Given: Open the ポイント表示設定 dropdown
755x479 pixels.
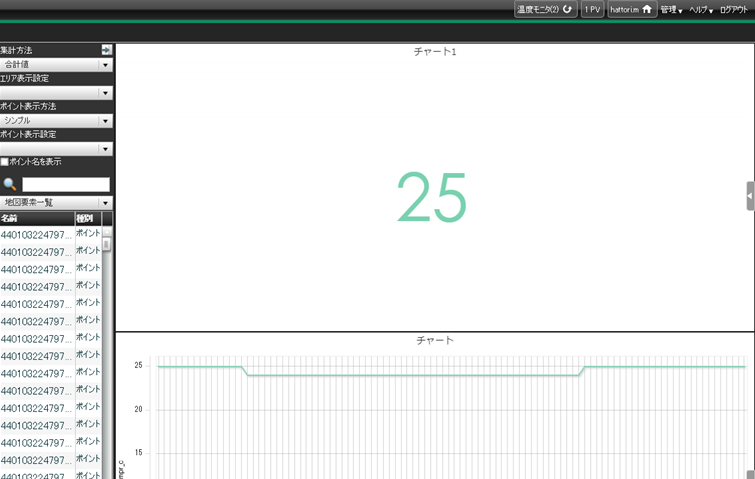Looking at the screenshot, I should (56, 148).
